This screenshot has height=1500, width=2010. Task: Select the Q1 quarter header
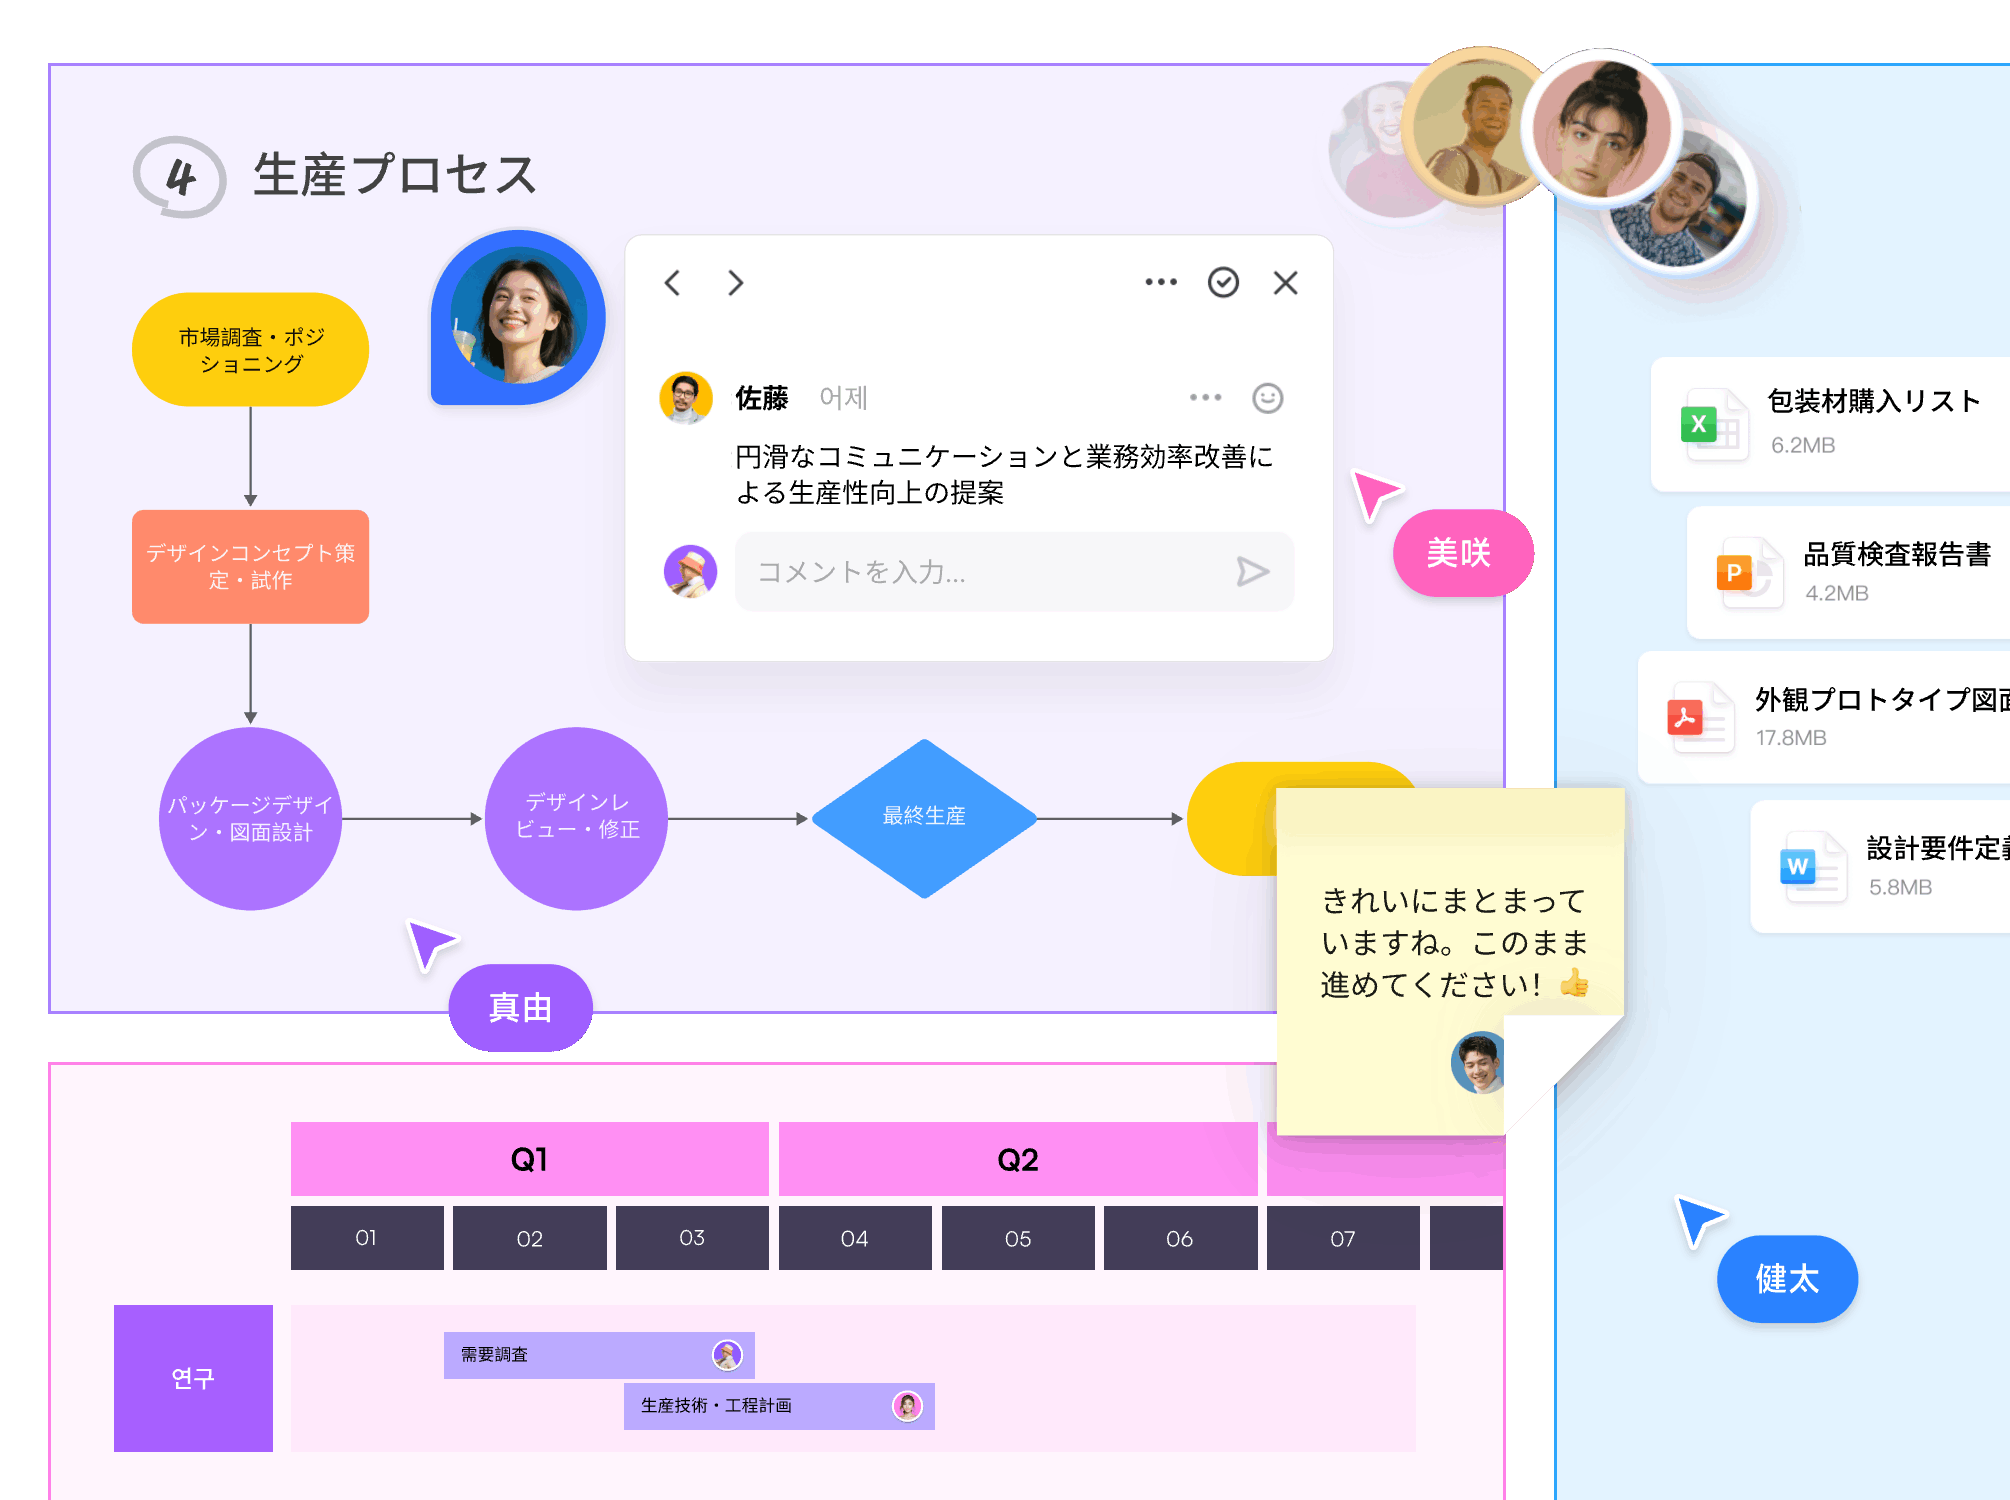(x=529, y=1159)
